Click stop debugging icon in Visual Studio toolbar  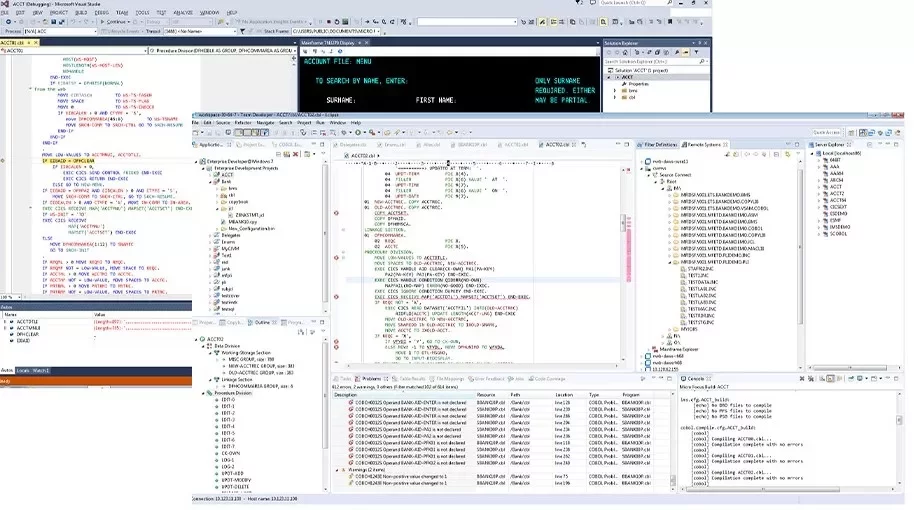click(328, 22)
